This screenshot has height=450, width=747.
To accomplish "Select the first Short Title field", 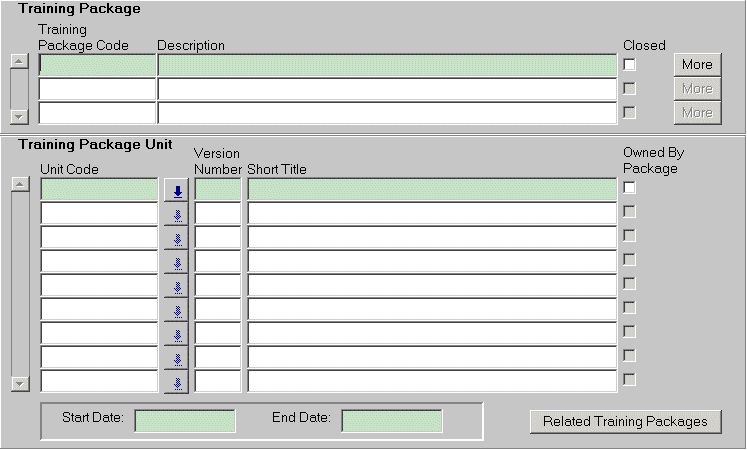I will point(432,189).
